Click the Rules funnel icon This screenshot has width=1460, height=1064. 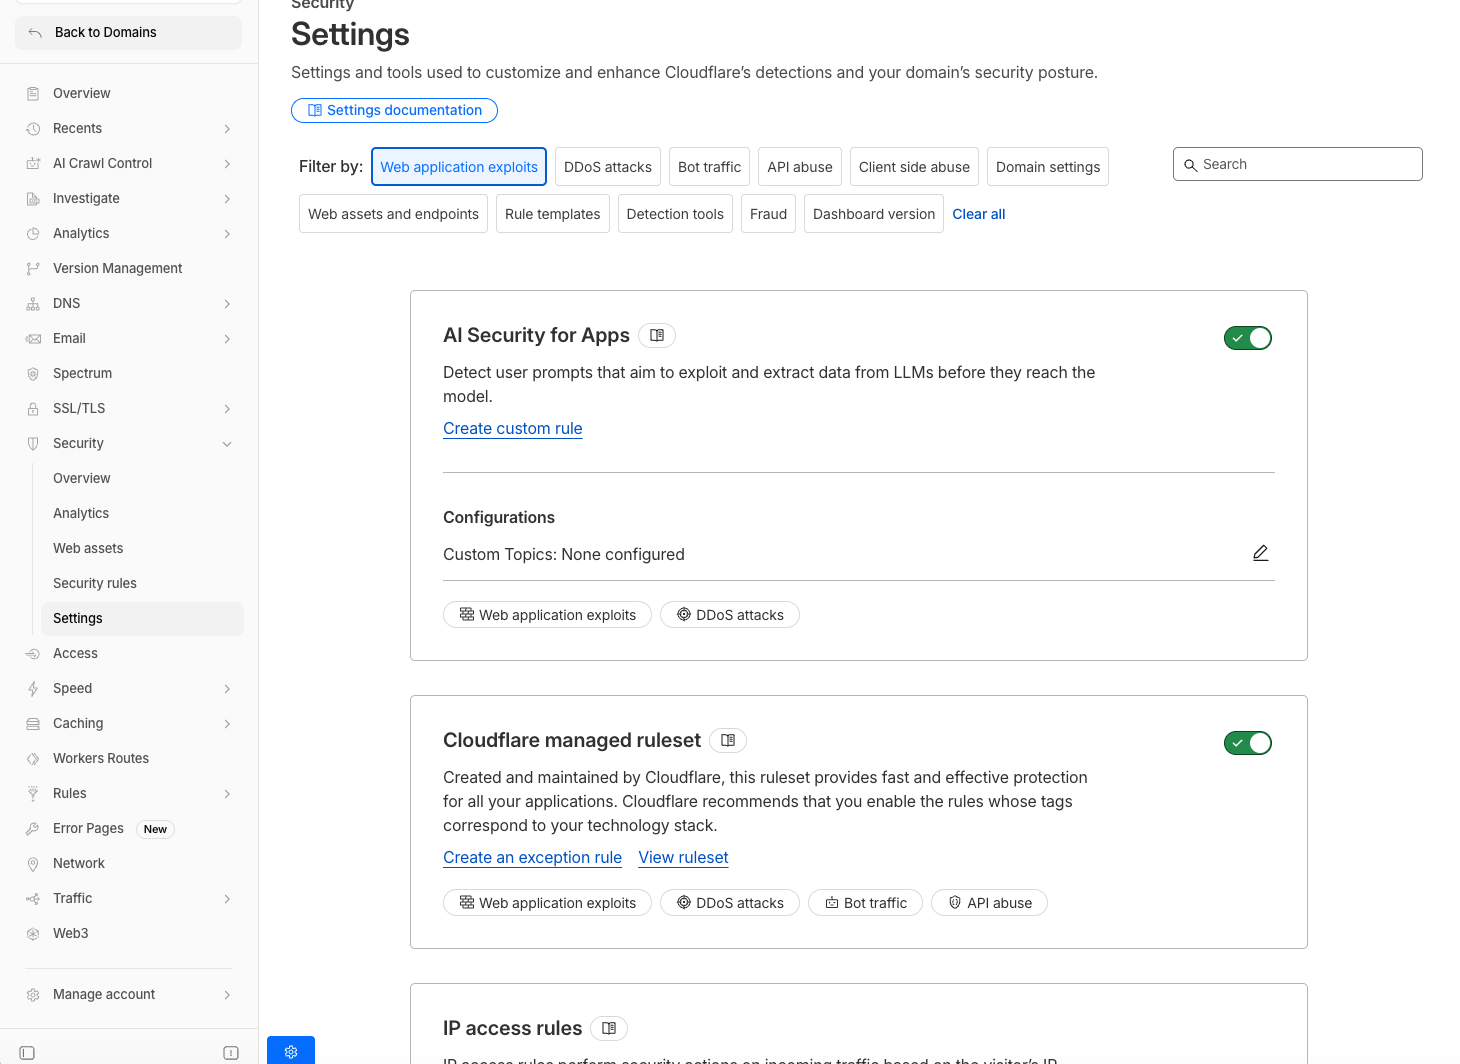pos(33,793)
